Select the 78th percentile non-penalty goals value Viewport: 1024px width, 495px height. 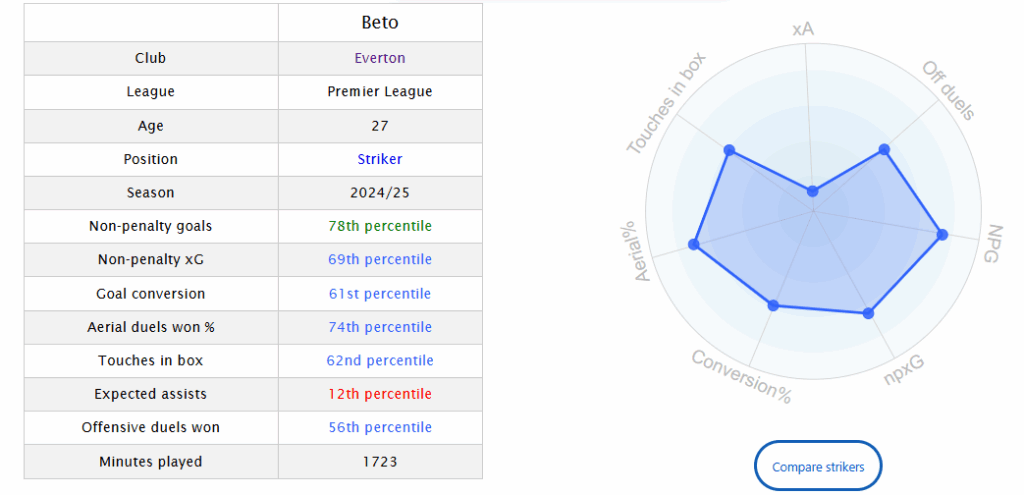click(380, 226)
